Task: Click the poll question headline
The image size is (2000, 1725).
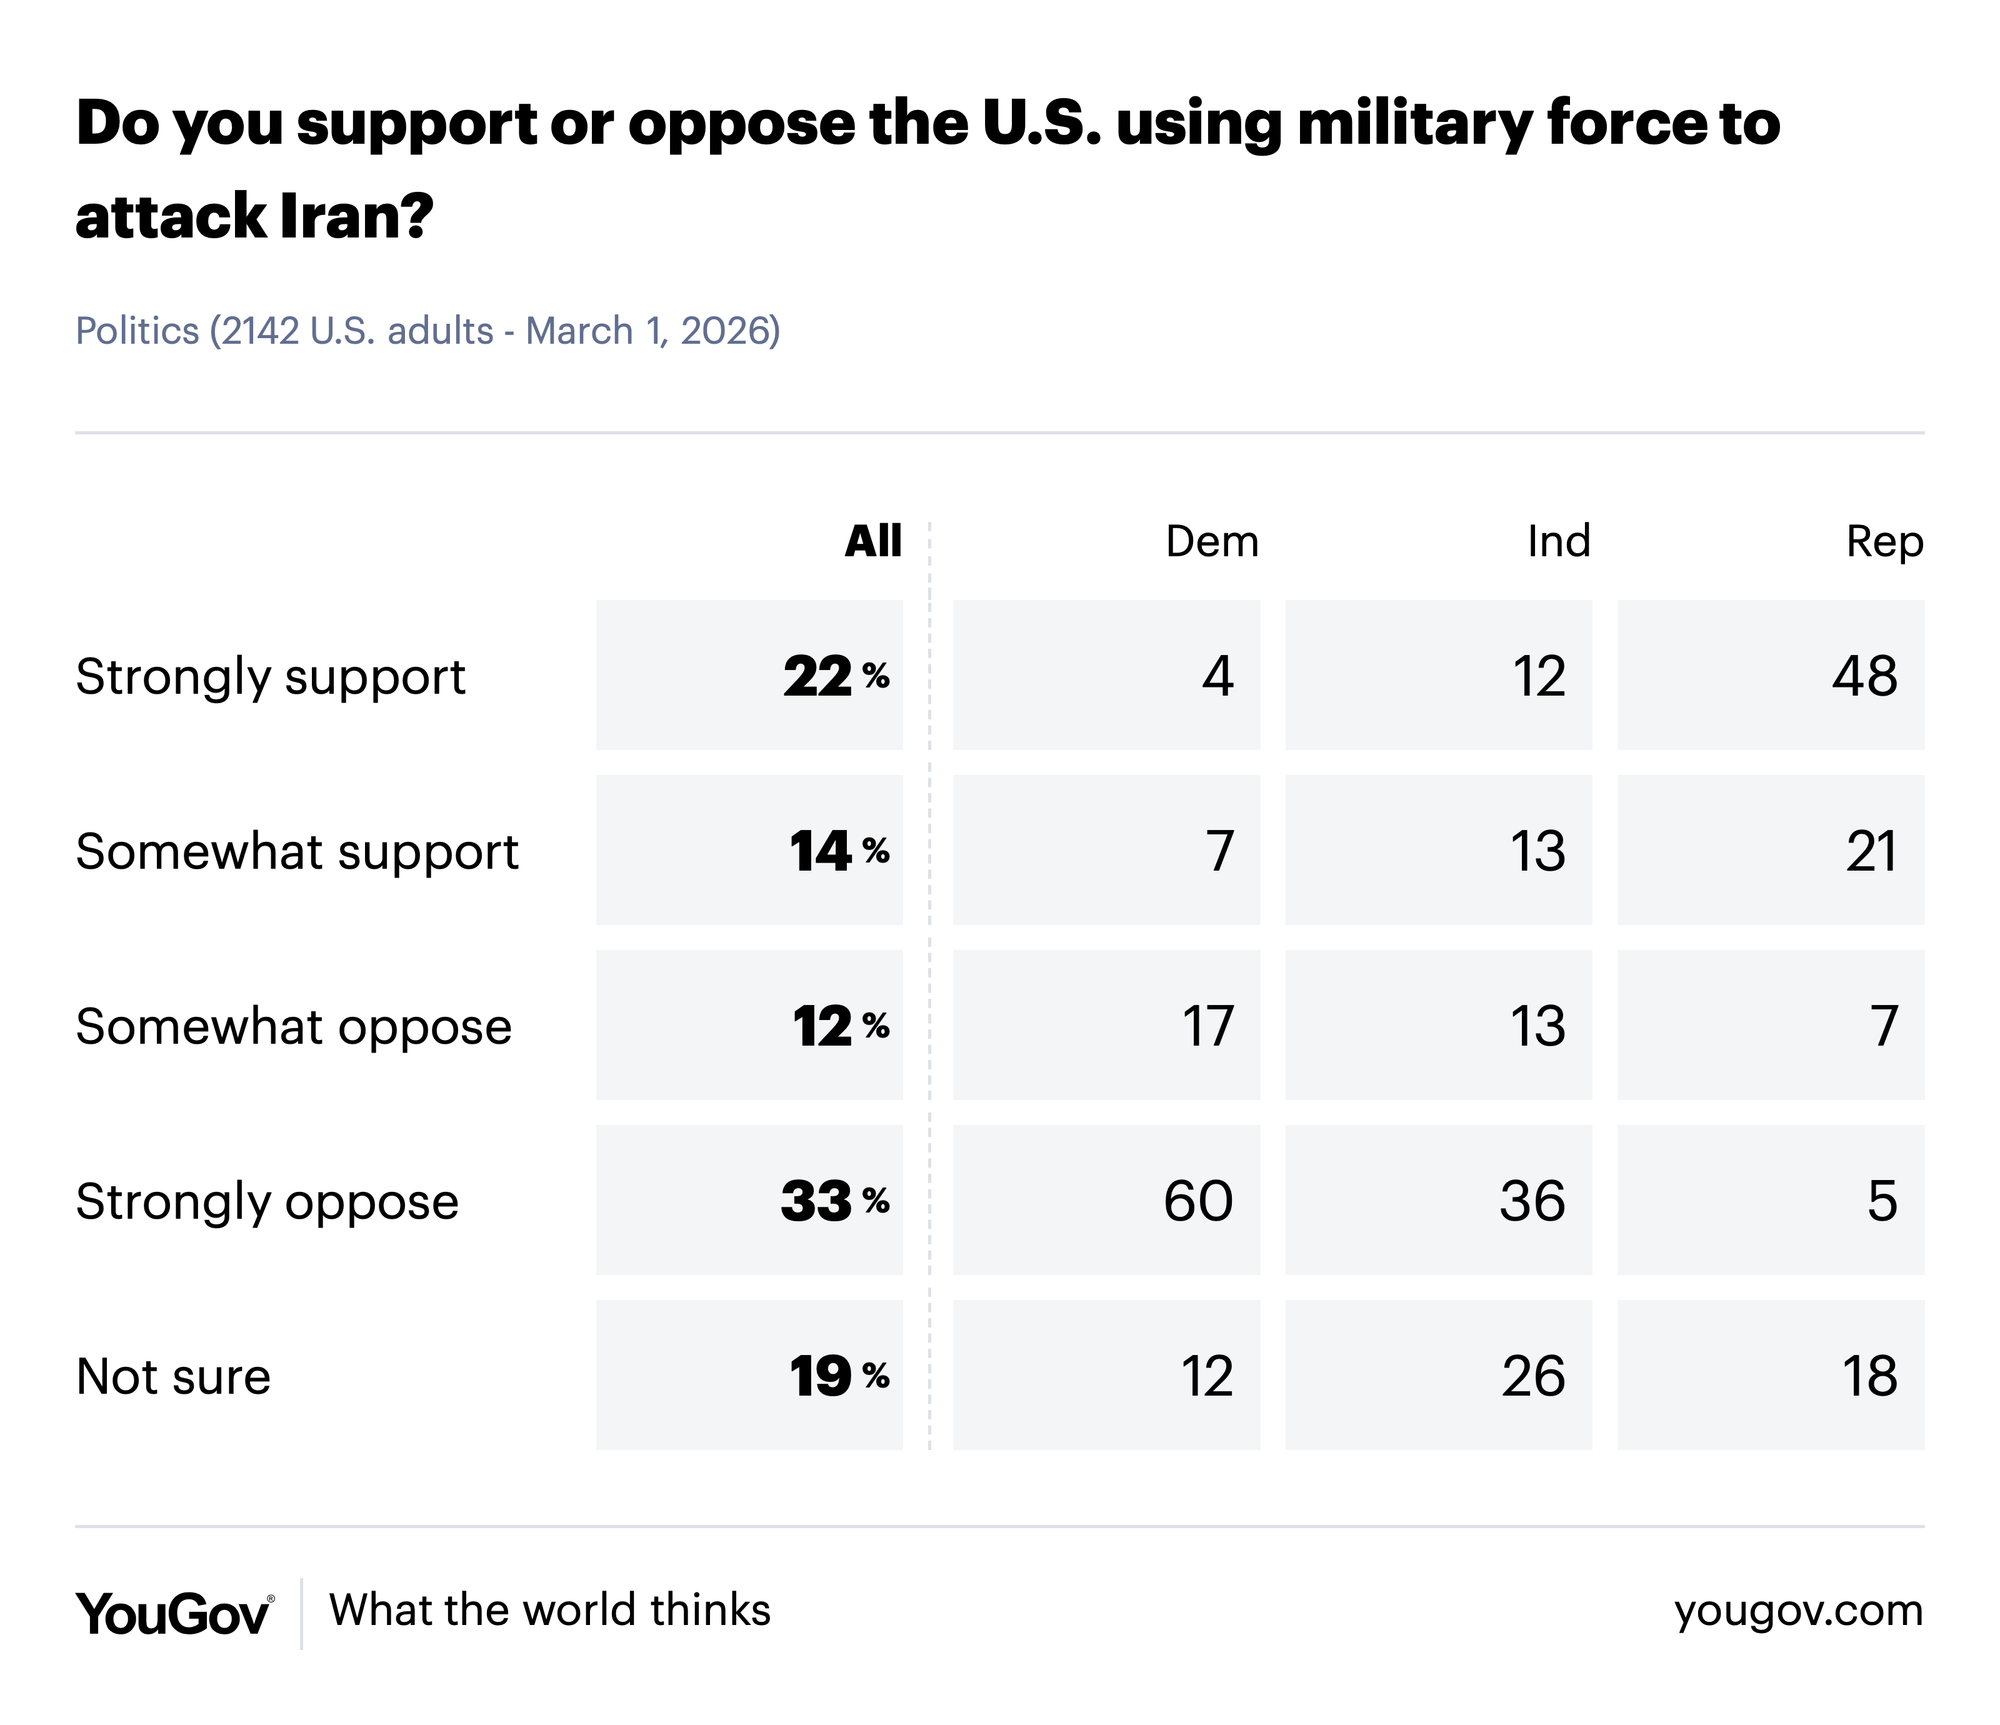Action: pyautogui.click(x=928, y=168)
